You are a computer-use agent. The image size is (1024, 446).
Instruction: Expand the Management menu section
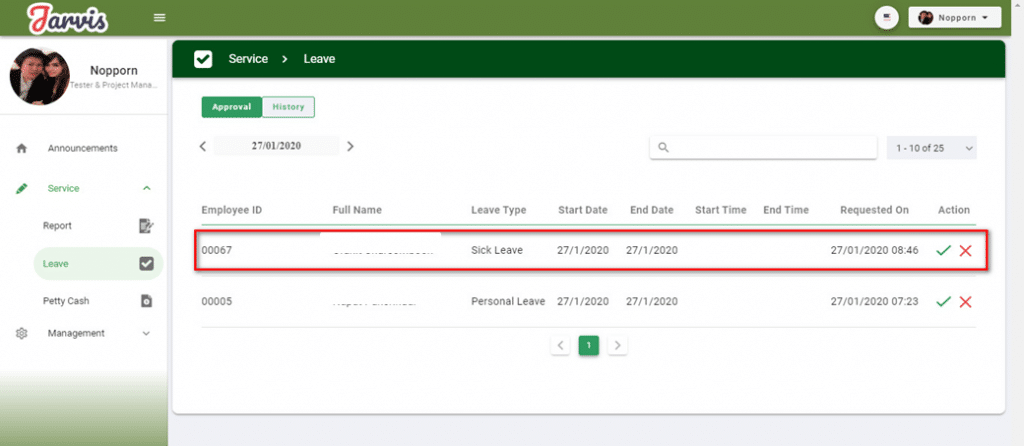point(147,333)
